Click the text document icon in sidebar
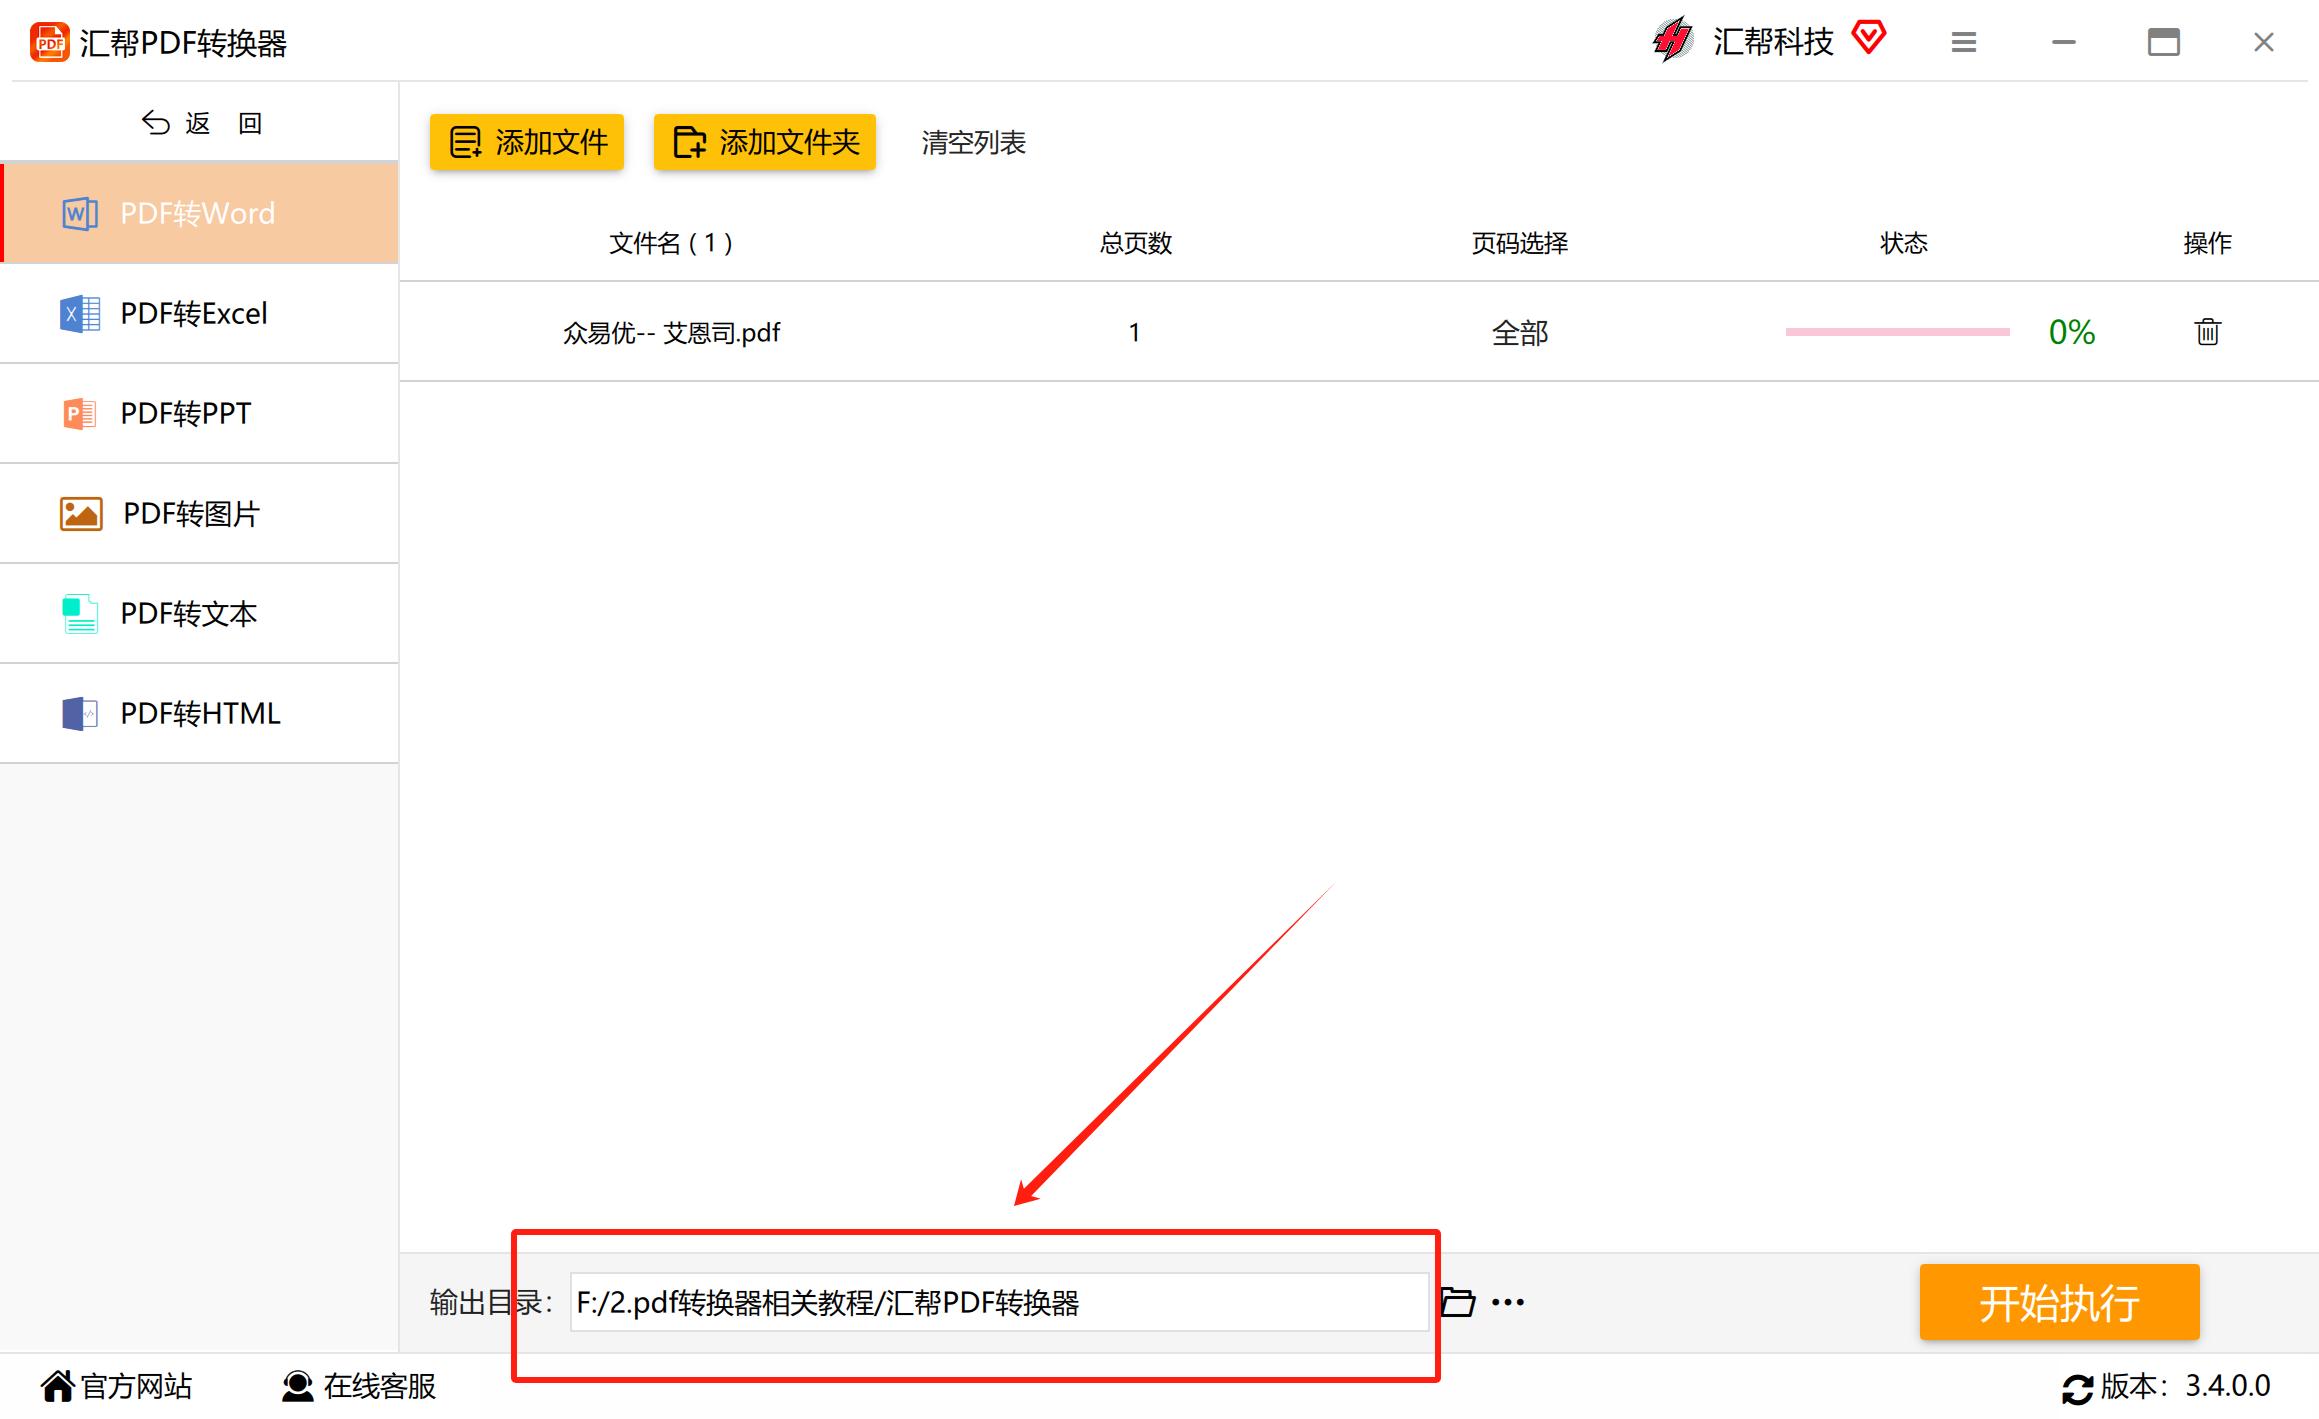This screenshot has width=2319, height=1419. 80,613
